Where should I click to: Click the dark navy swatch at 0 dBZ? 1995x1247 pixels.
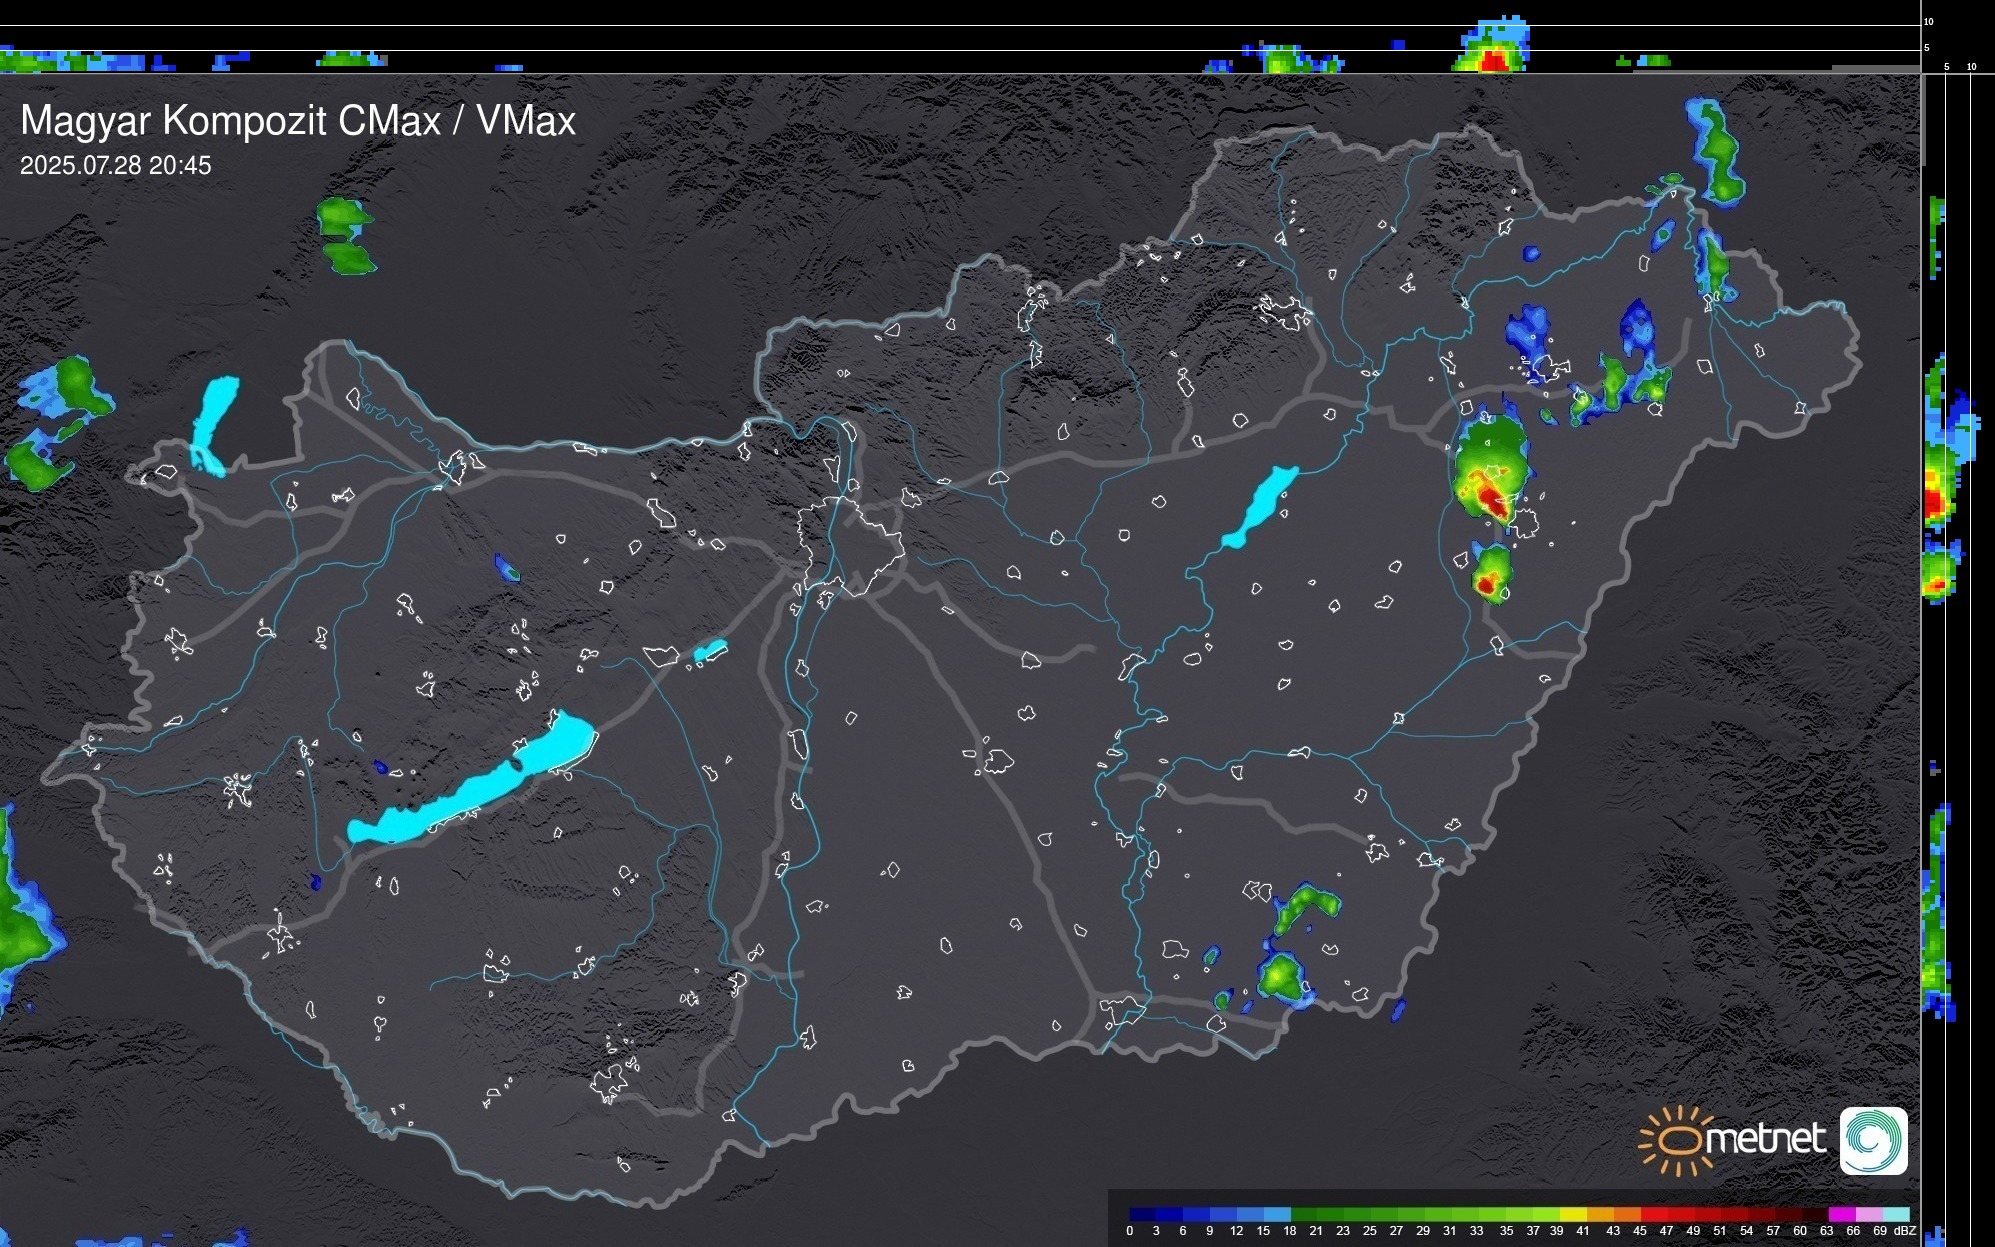pyautogui.click(x=1142, y=1214)
